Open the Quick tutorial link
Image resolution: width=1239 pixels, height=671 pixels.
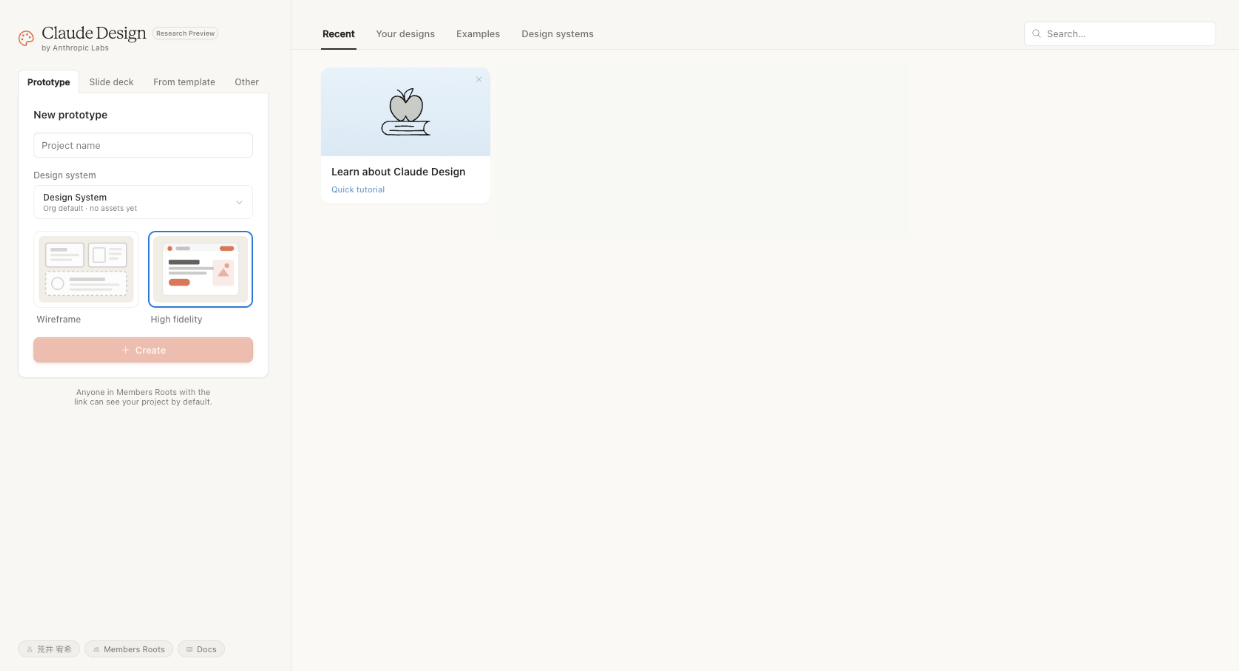coord(358,190)
